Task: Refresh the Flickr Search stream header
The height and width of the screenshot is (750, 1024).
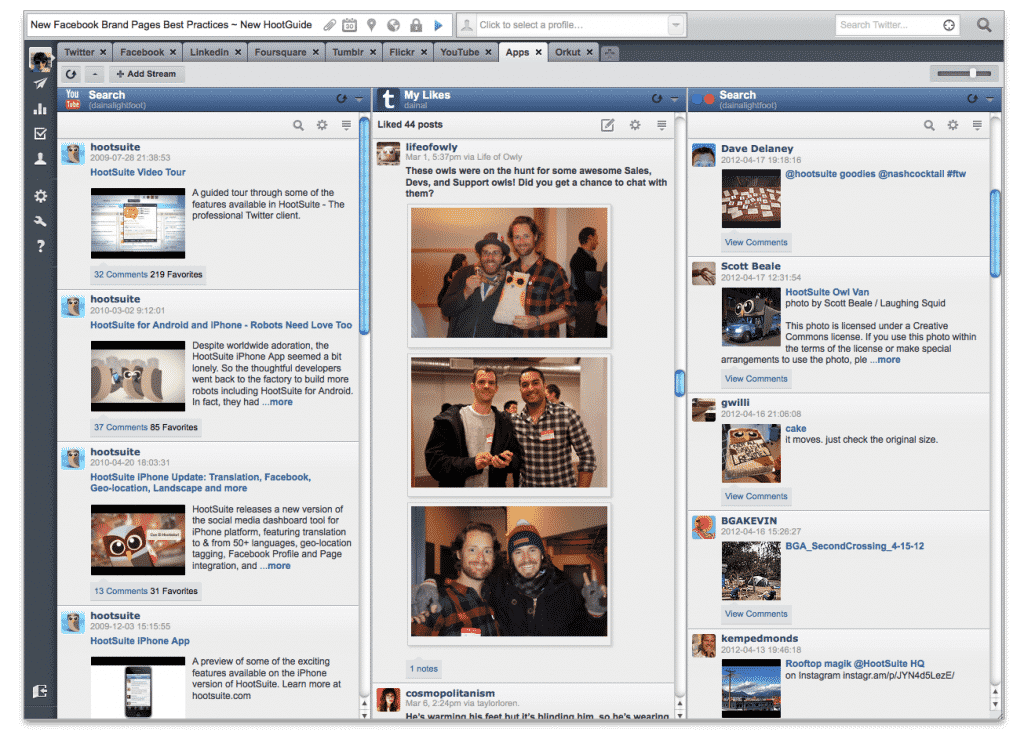Action: (972, 99)
